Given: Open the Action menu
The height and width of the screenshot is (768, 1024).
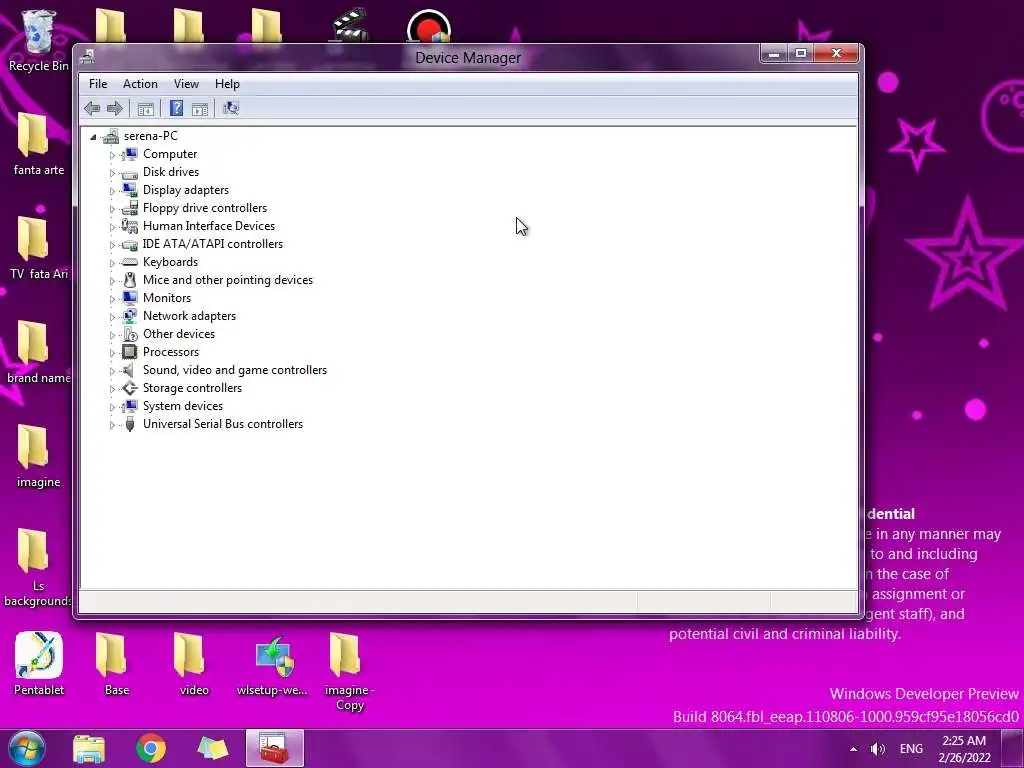Looking at the screenshot, I should (x=140, y=84).
